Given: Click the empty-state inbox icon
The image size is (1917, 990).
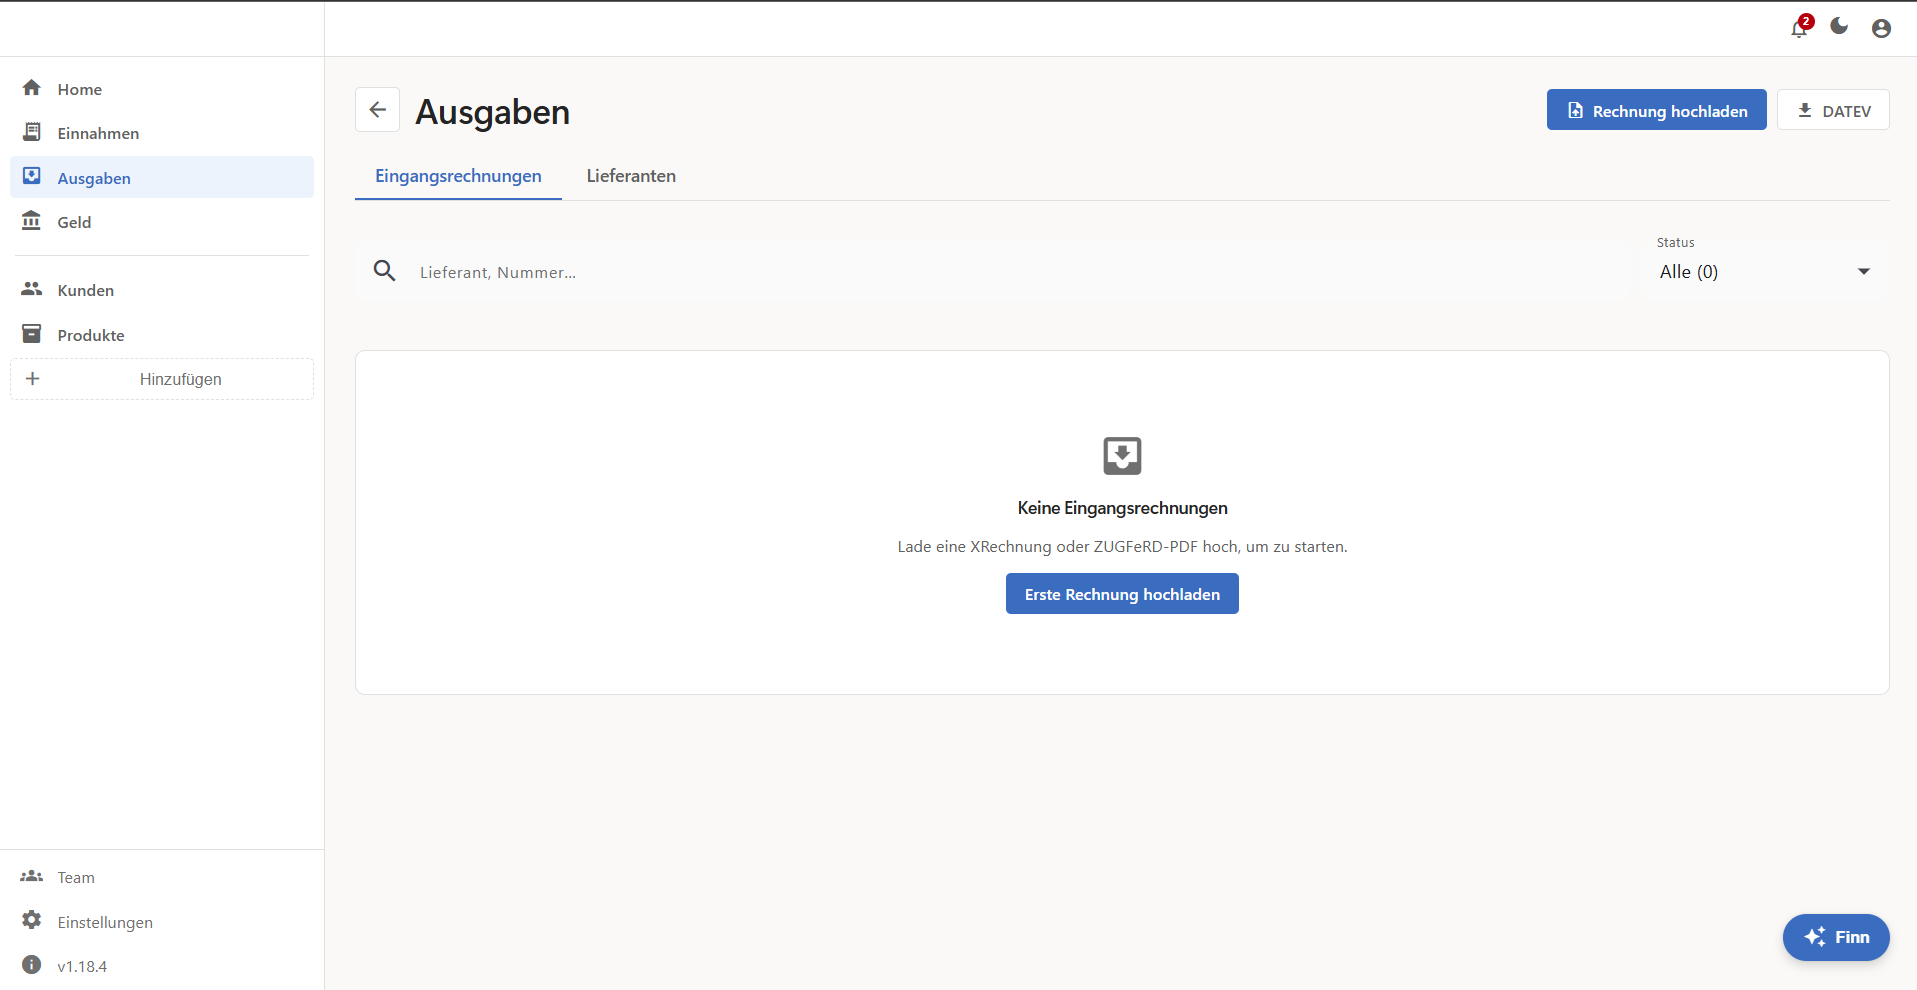Looking at the screenshot, I should click(1122, 456).
